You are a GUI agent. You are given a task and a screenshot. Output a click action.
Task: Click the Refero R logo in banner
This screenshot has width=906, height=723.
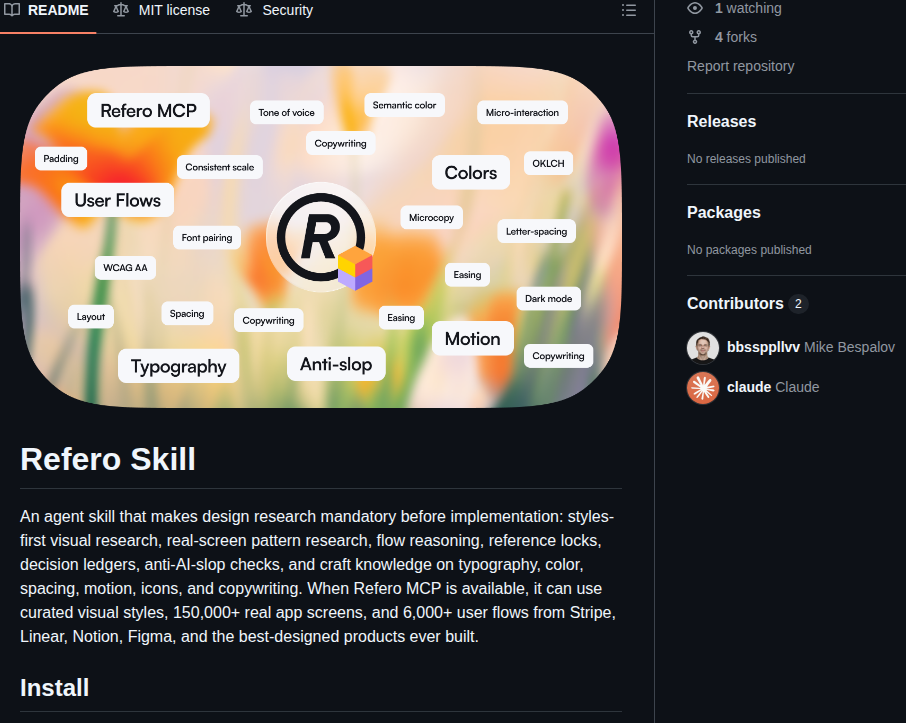[321, 237]
